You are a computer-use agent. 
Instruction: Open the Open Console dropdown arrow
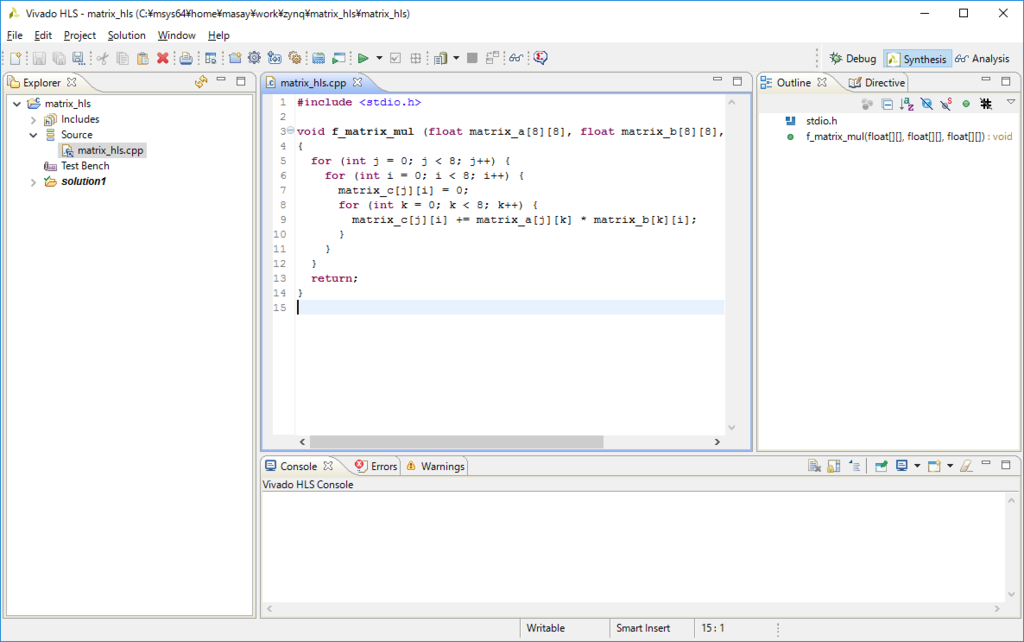point(950,466)
